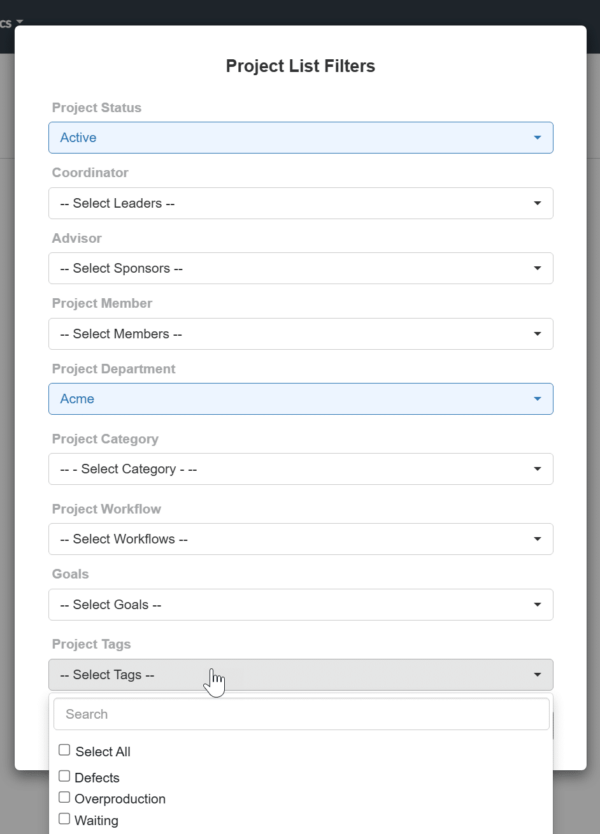Viewport: 600px width, 834px height.
Task: Open the Project Status dropdown showing Active
Action: [x=300, y=138]
